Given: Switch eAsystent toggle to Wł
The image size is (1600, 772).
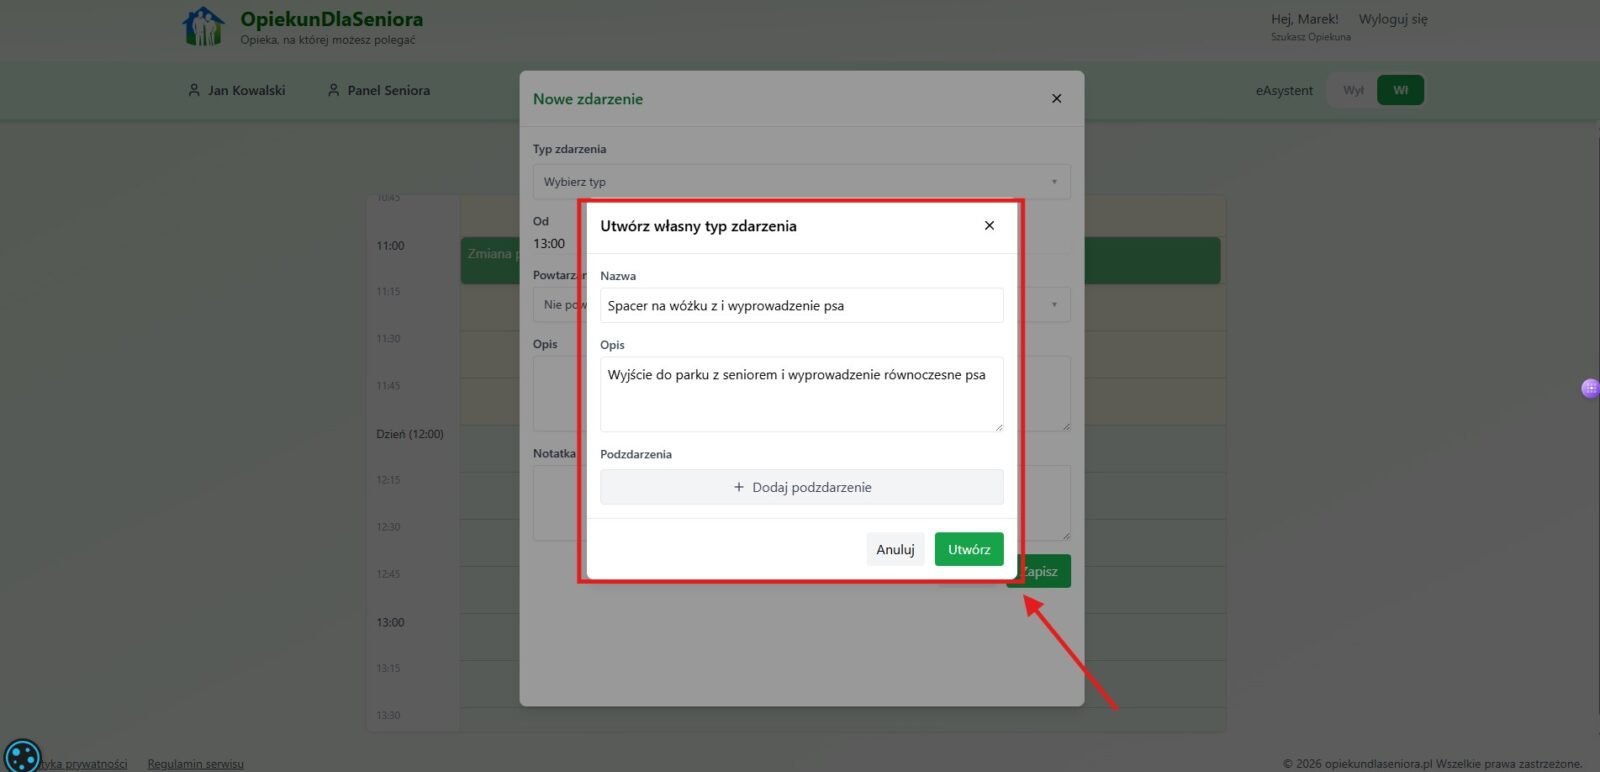Looking at the screenshot, I should point(1400,90).
